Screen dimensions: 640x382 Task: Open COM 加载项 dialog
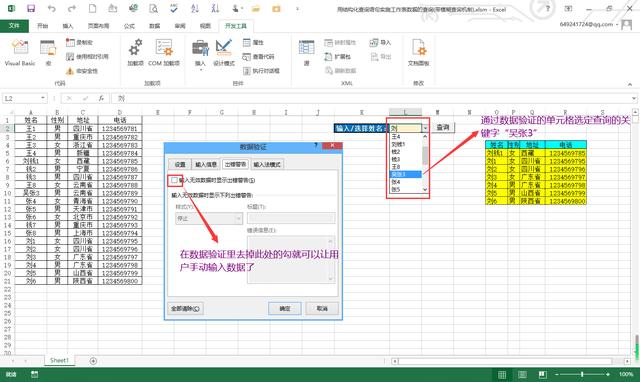(164, 53)
